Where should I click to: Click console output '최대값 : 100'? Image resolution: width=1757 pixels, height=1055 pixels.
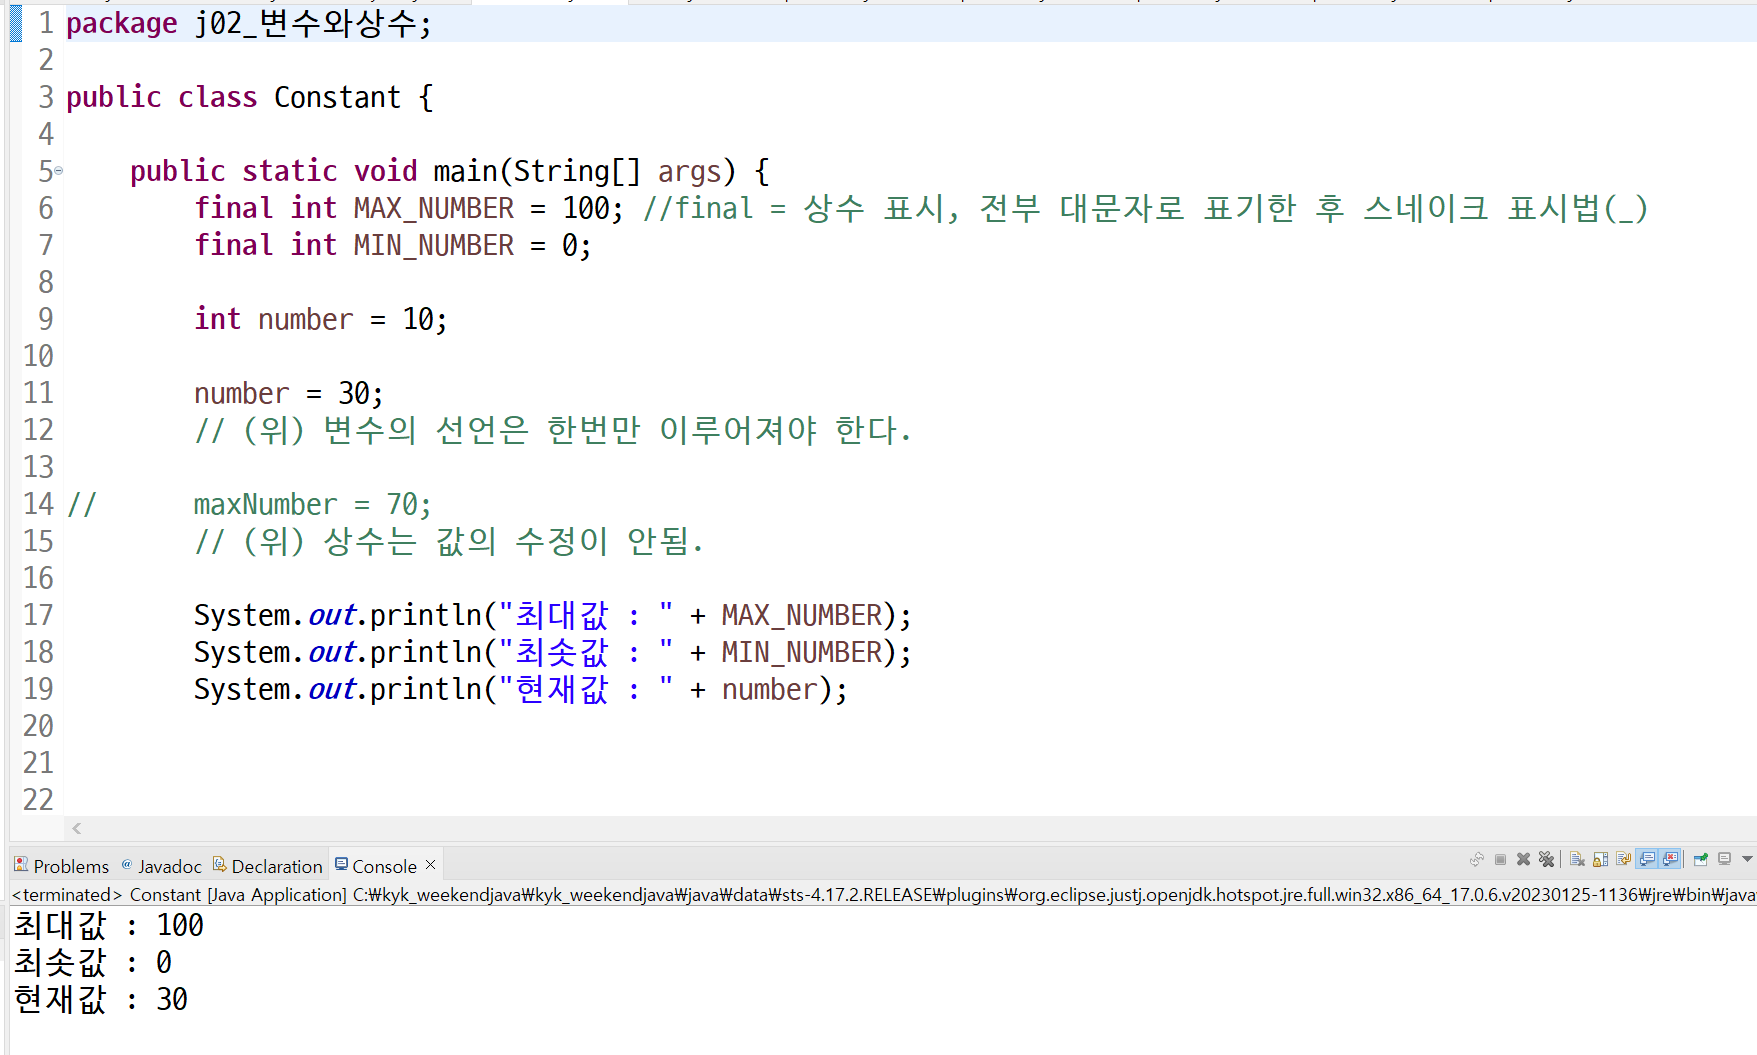(x=108, y=925)
